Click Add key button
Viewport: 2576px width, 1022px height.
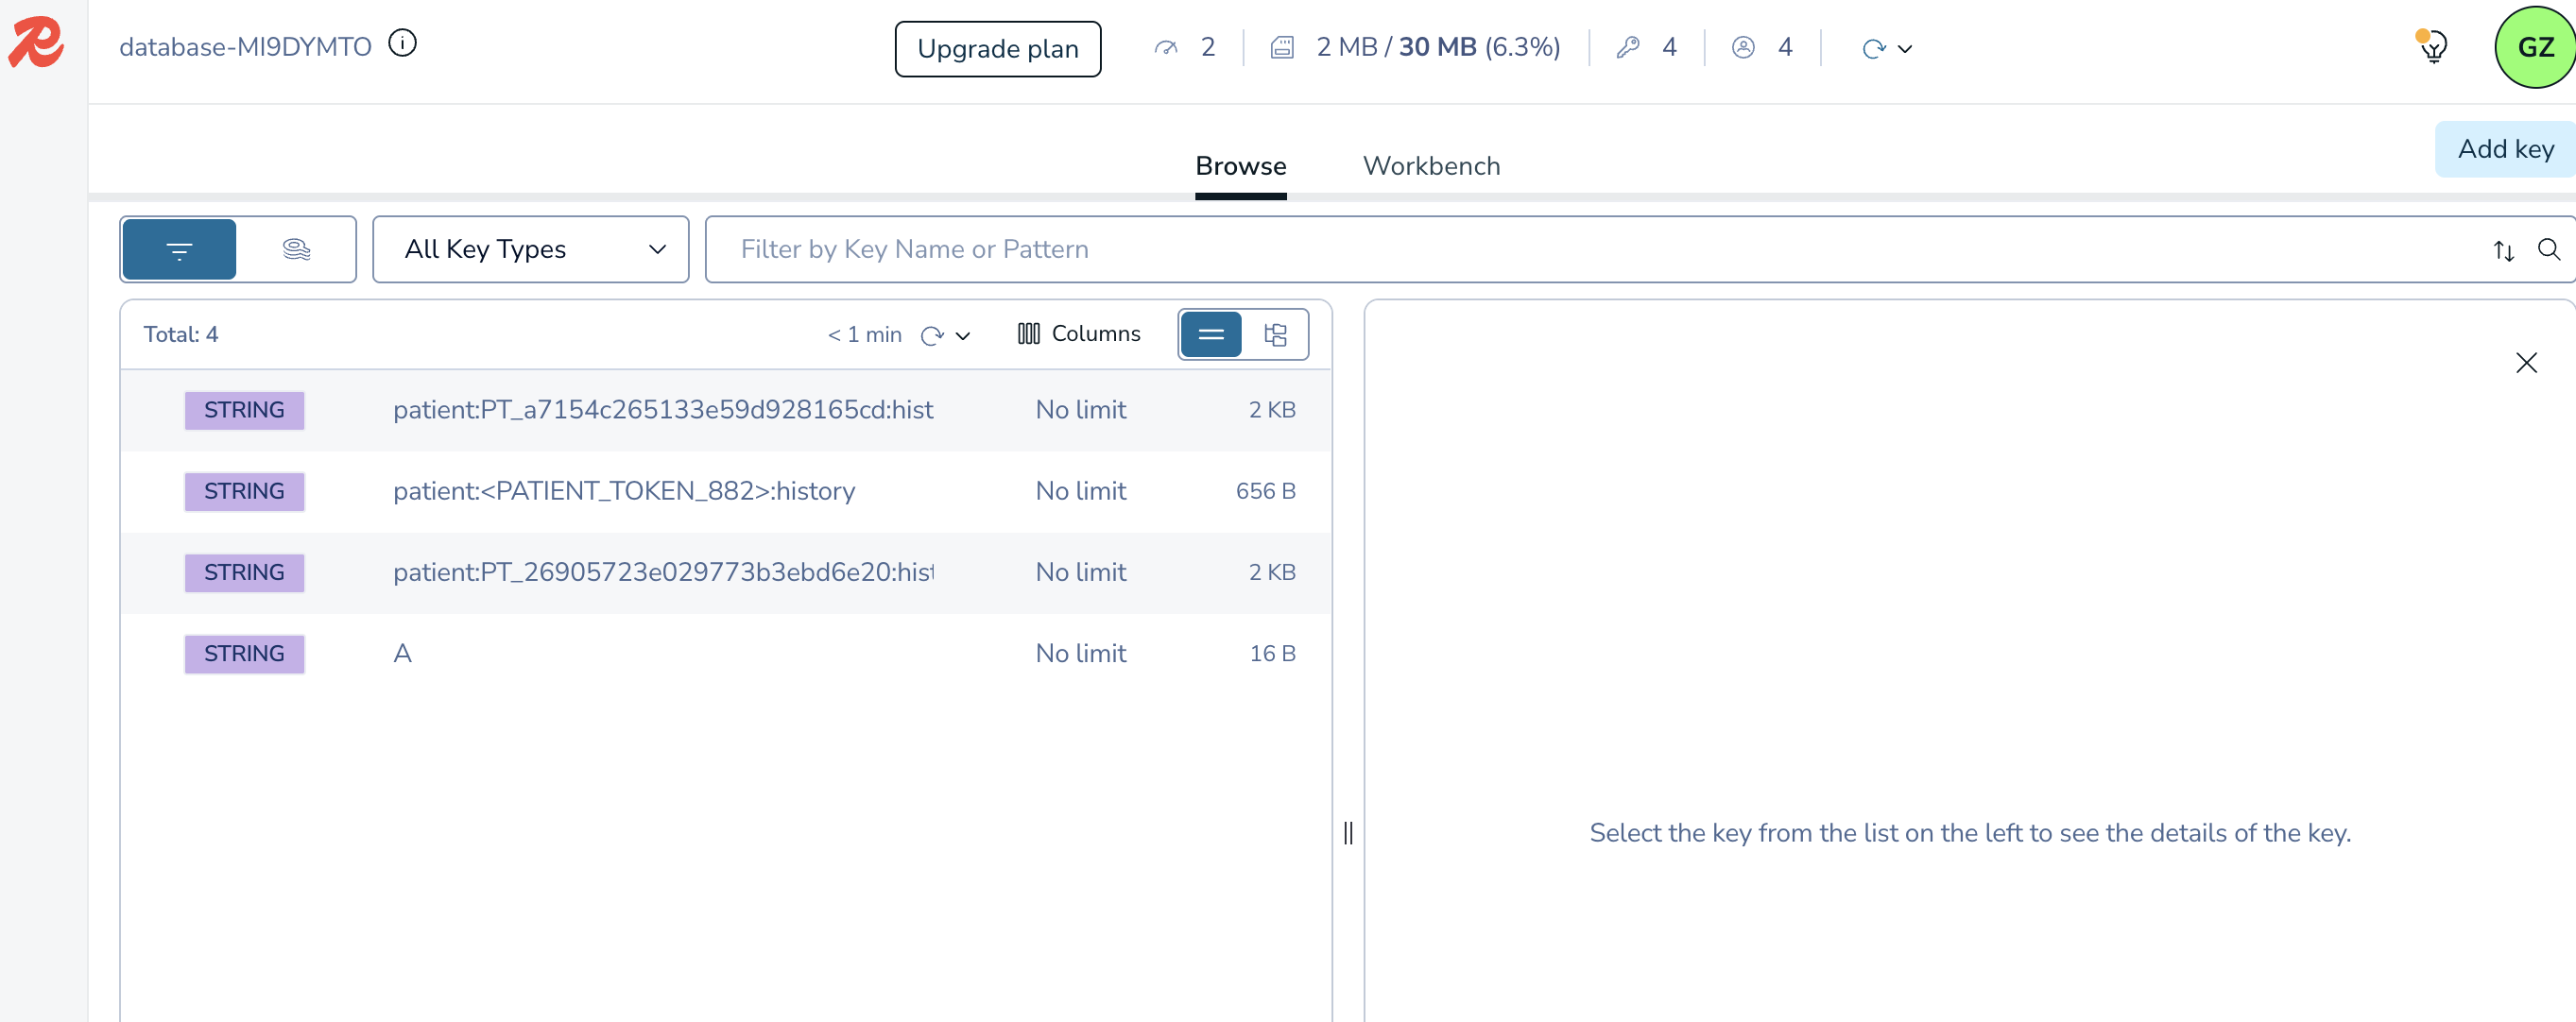(2504, 149)
